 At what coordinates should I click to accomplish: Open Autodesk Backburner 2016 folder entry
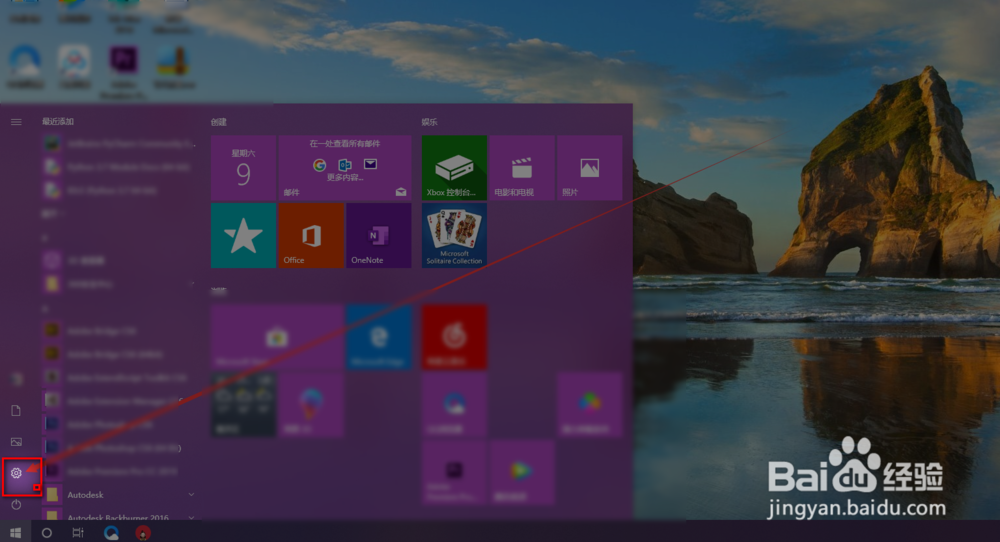click(119, 515)
